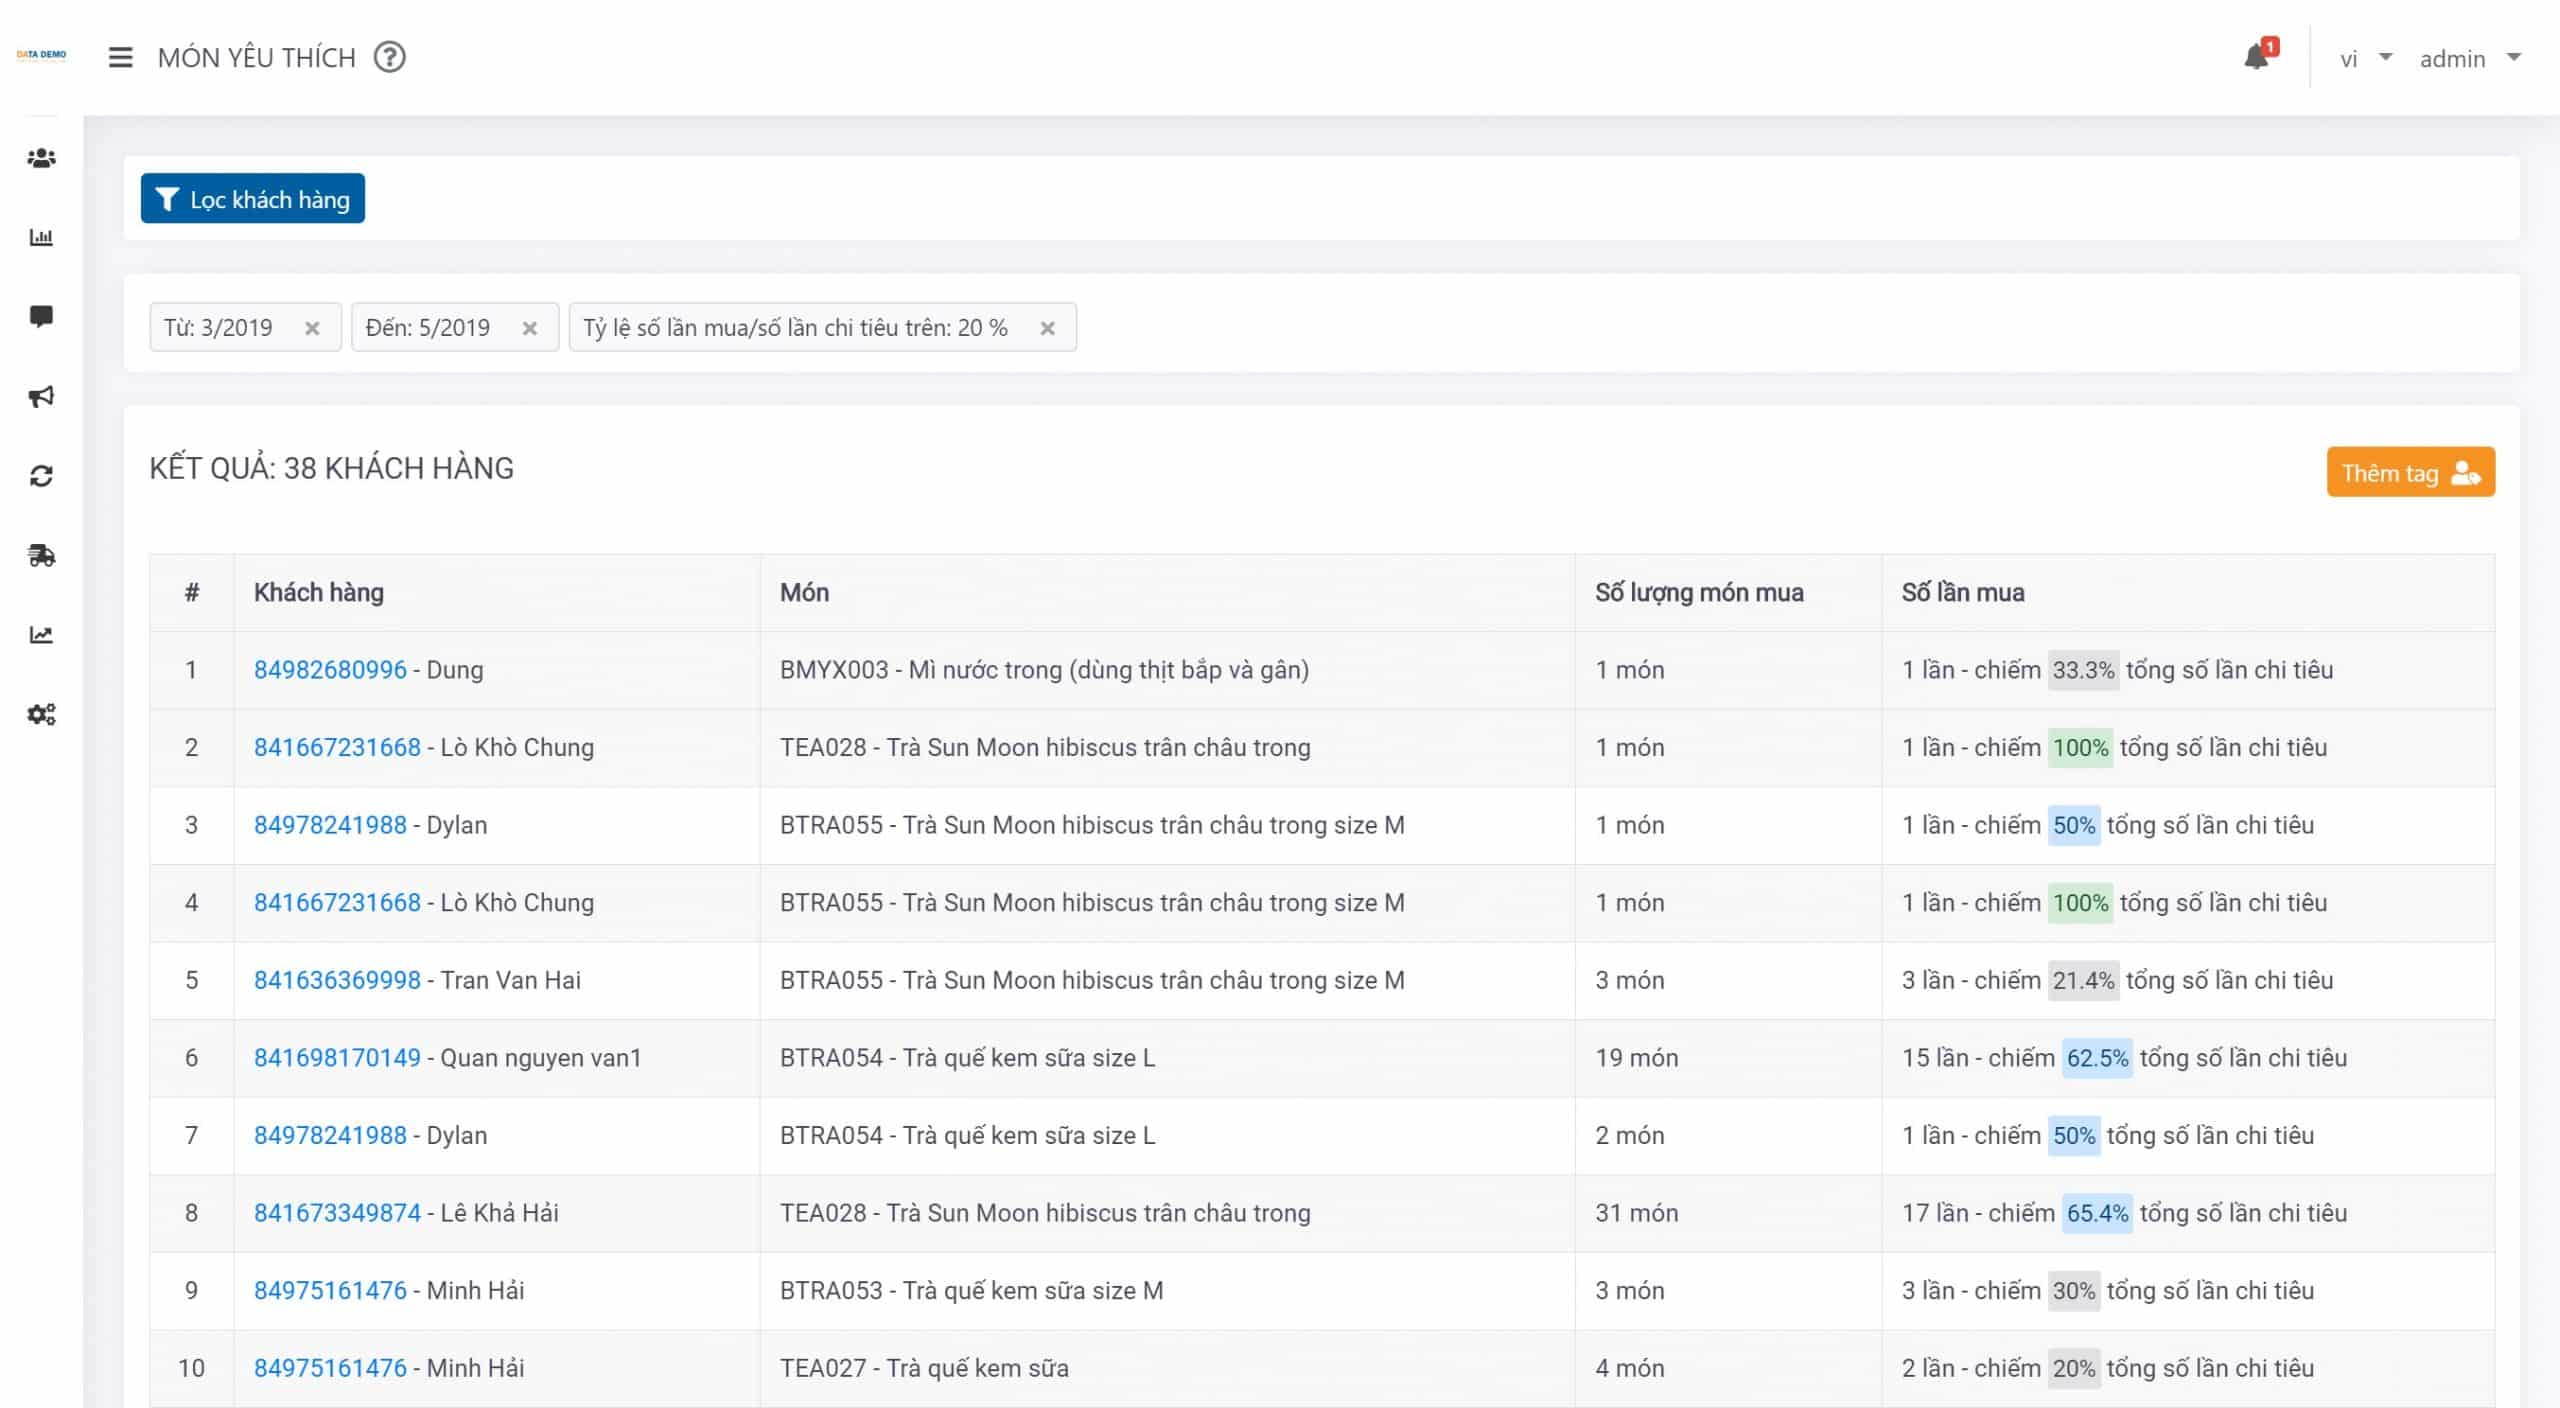Click the DATA DEMO logo
2560x1408 pixels.
click(x=41, y=55)
